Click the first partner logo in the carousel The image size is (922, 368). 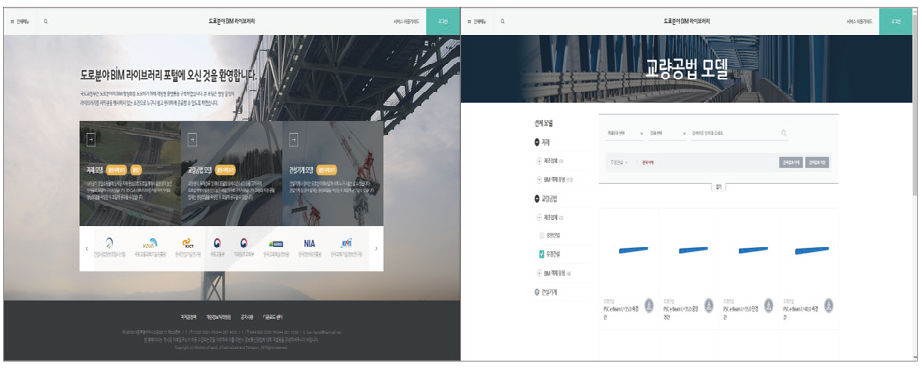point(109,243)
